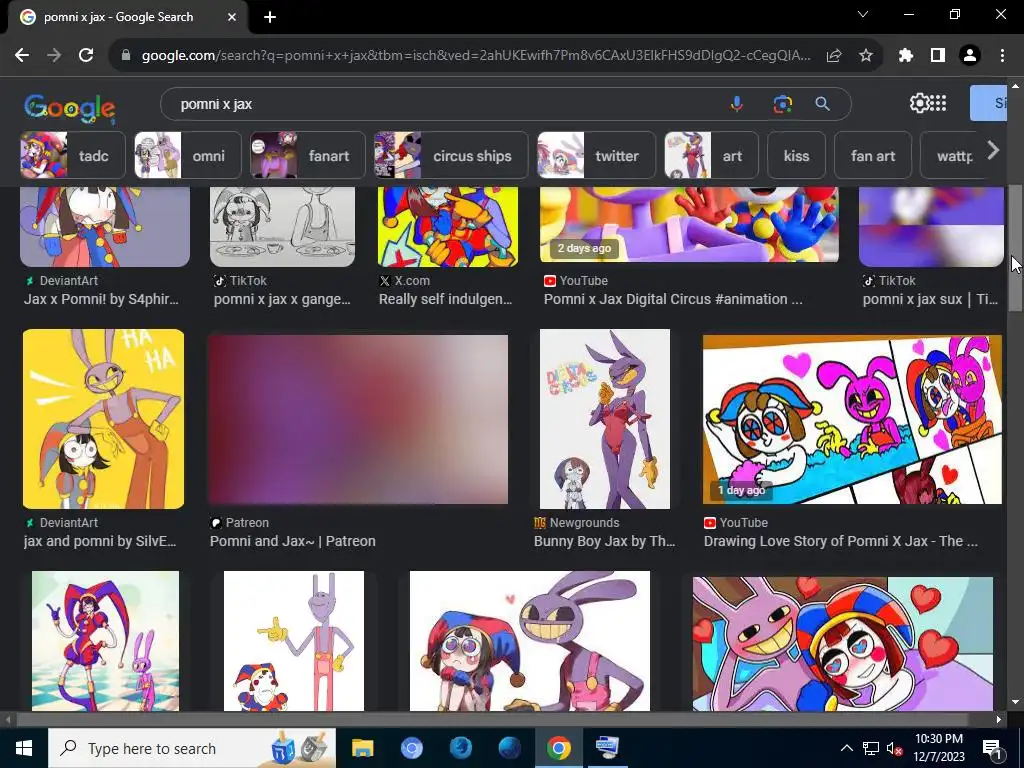Click the taskbar search box
Viewport: 1024px width, 768px height.
pyautogui.click(x=192, y=748)
